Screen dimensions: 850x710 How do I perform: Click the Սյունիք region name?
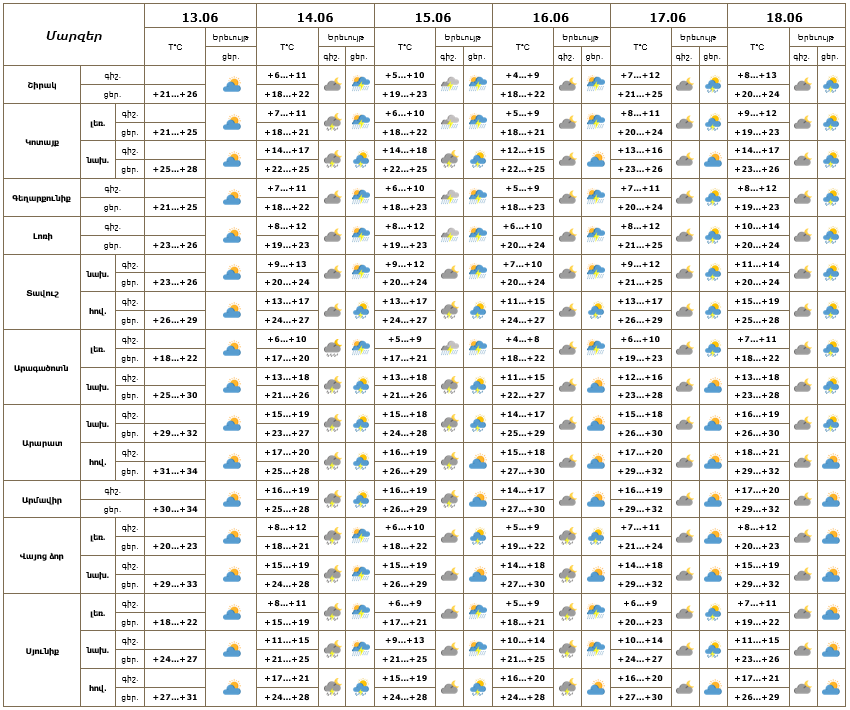pos(42,651)
